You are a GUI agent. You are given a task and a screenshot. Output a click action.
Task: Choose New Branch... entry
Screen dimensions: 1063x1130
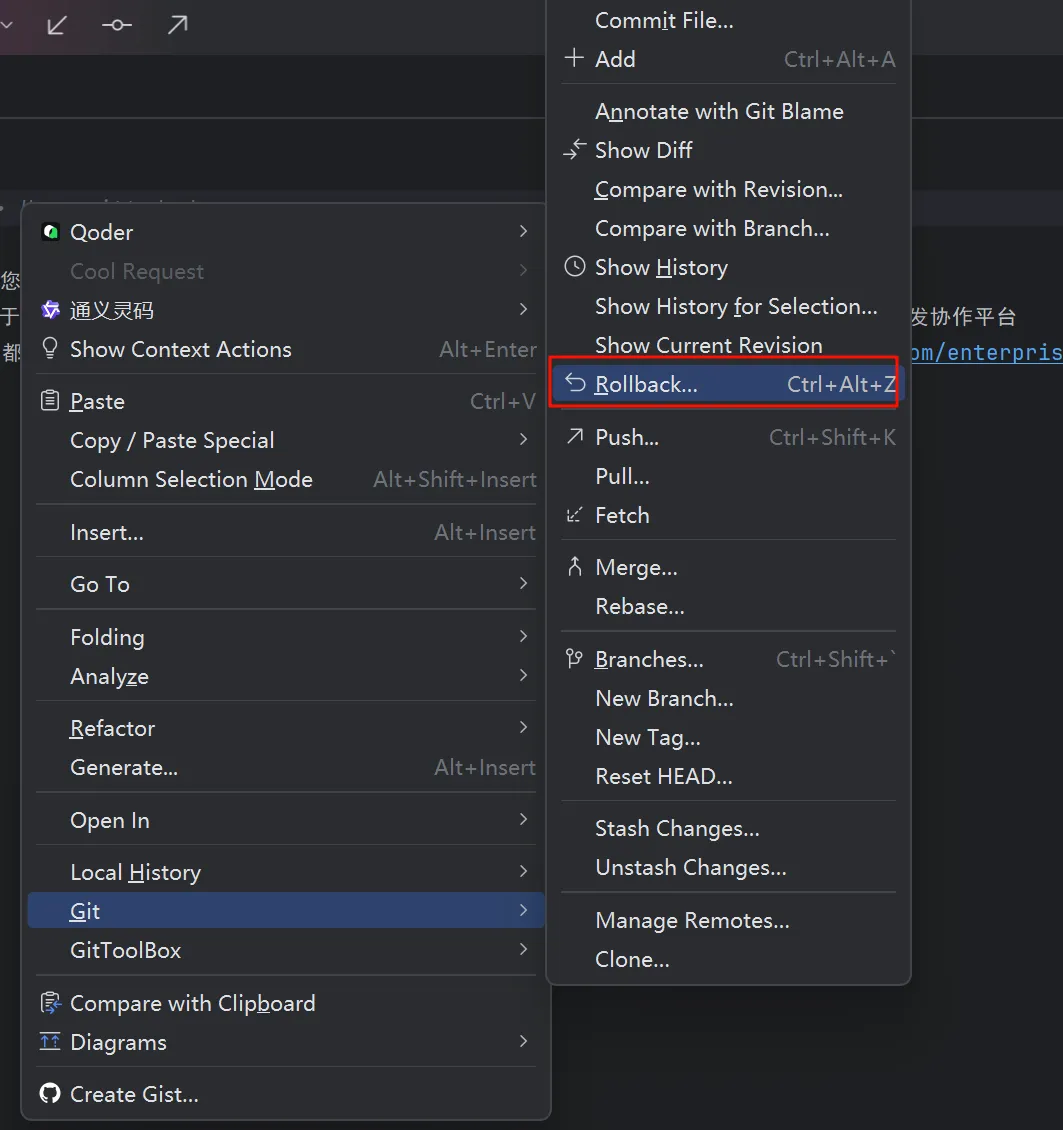tap(729, 698)
